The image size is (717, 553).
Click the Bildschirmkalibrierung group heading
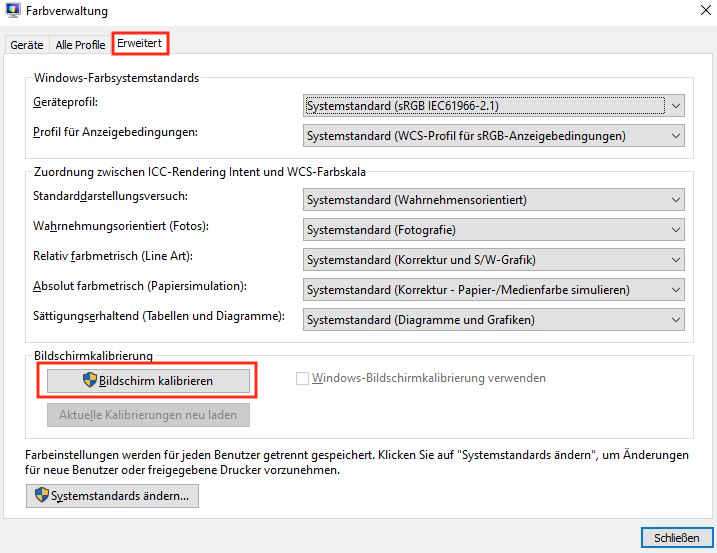pyautogui.click(x=93, y=355)
